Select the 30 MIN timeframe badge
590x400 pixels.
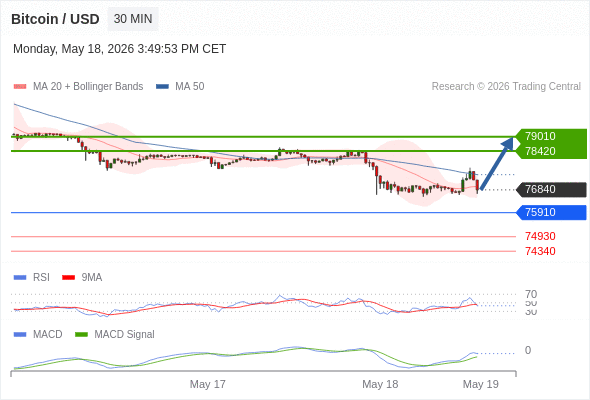(133, 19)
